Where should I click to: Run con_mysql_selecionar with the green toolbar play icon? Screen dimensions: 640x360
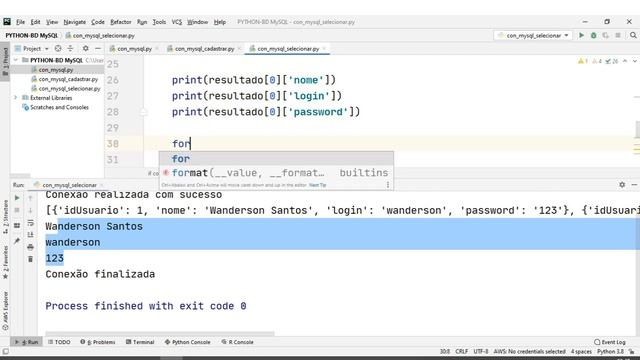click(x=581, y=36)
